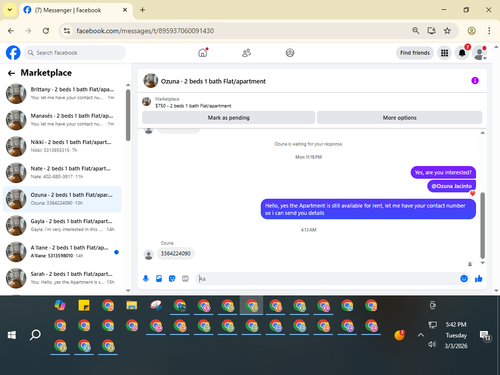
Task: Open the Groups icon in the top nav
Action: pyautogui.click(x=290, y=53)
